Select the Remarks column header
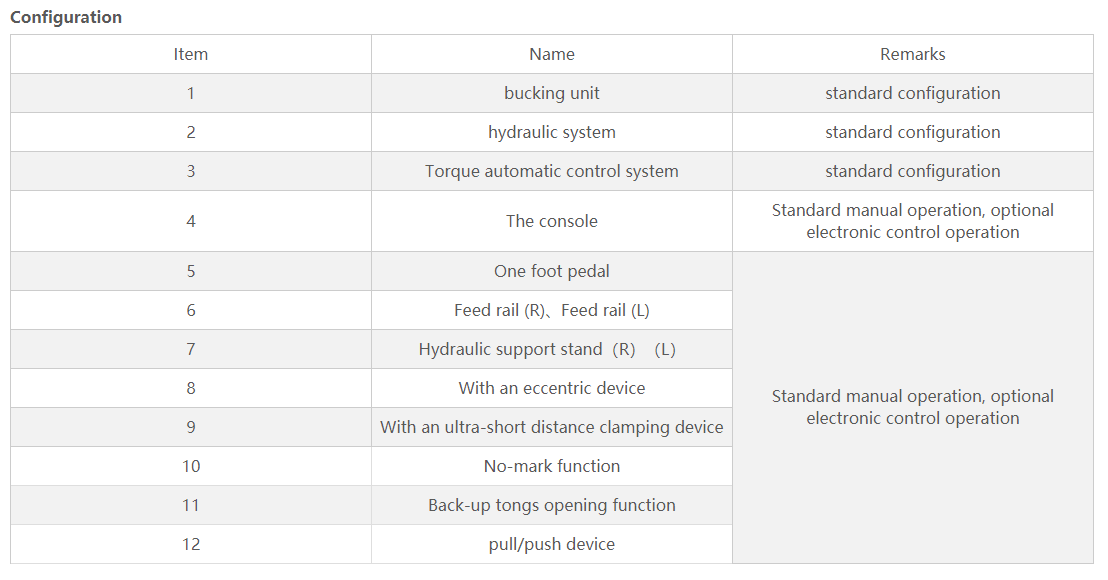The height and width of the screenshot is (580, 1108). [x=912, y=54]
